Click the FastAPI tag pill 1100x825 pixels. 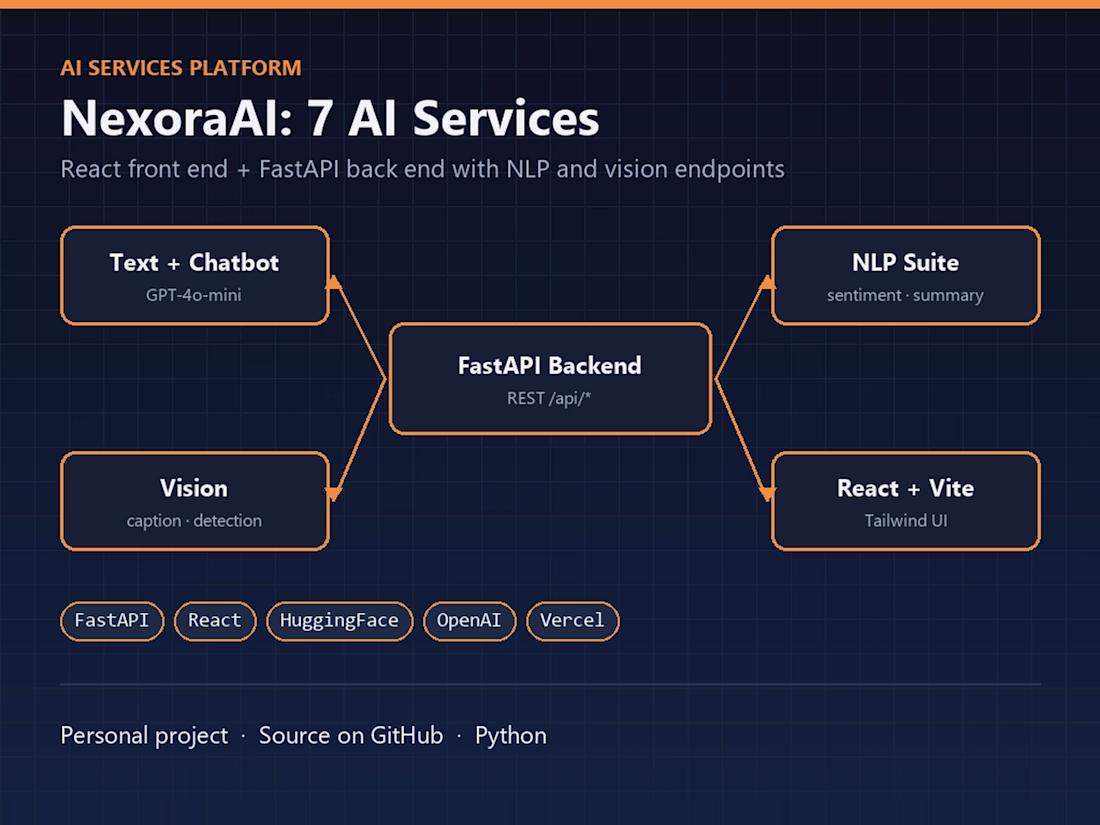tap(112, 621)
